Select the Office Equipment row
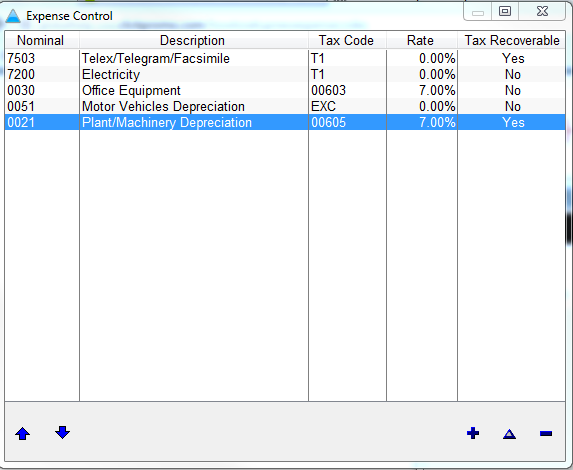This screenshot has height=470, width=573. pyautogui.click(x=285, y=90)
